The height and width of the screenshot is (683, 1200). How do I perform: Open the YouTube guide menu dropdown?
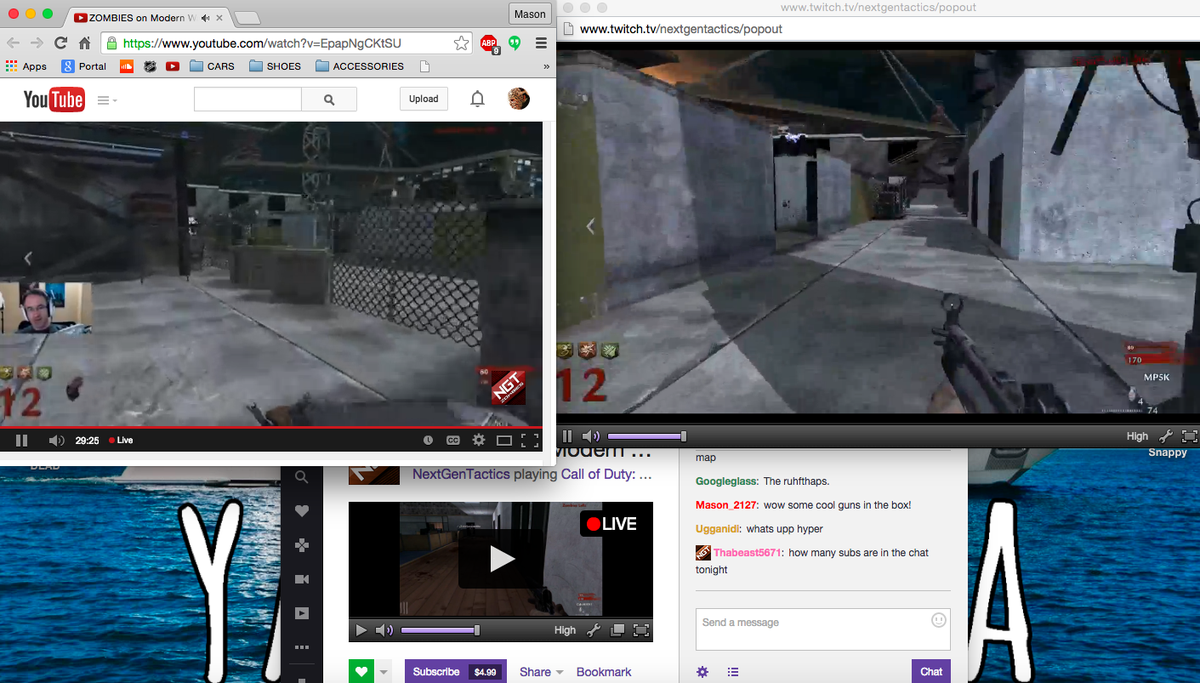click(x=107, y=100)
